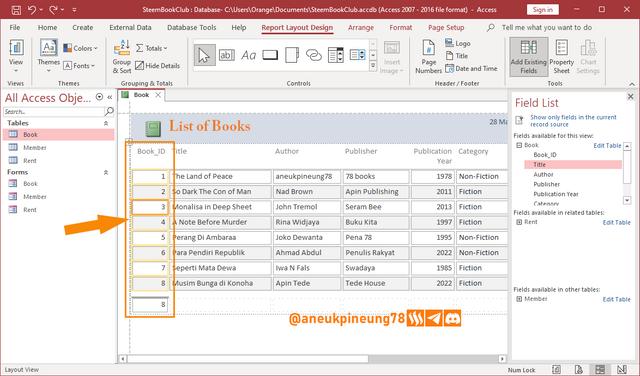This screenshot has height=376, width=640.
Task: Click the Logo button
Action: coord(458,43)
